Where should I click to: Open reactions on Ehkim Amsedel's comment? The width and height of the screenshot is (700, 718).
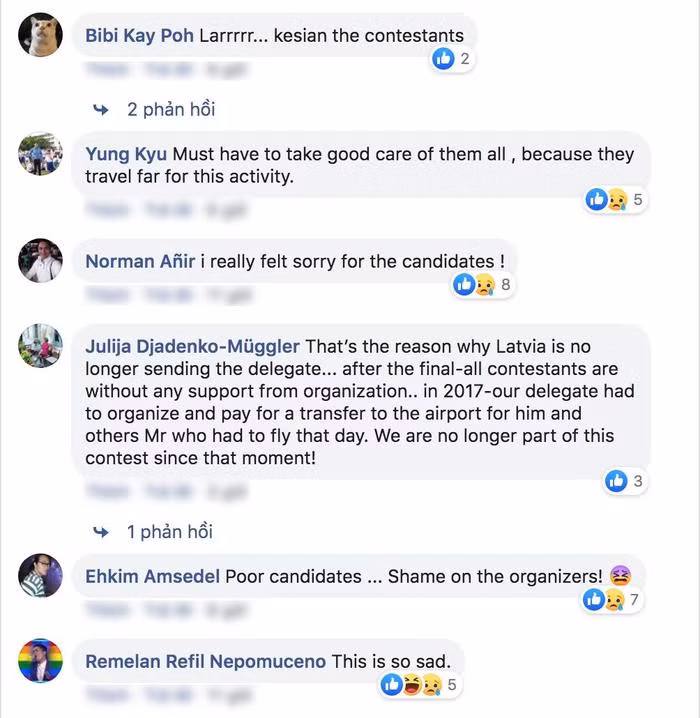(604, 600)
